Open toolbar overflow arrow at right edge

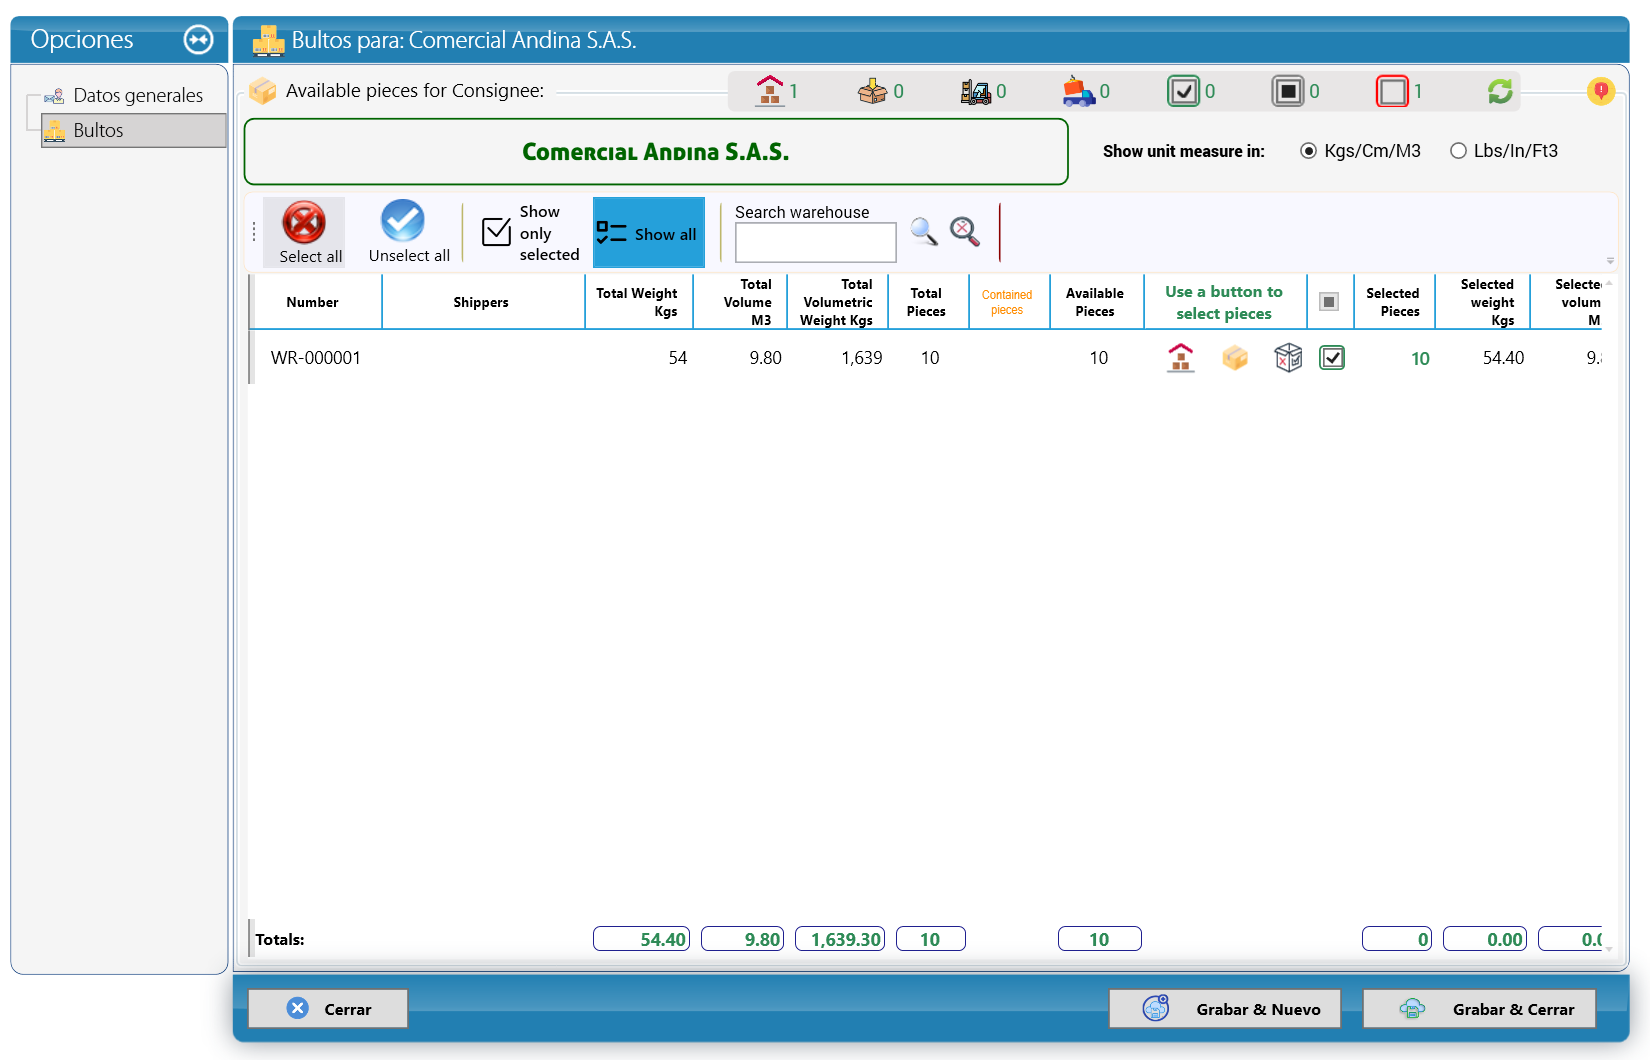click(x=1610, y=261)
